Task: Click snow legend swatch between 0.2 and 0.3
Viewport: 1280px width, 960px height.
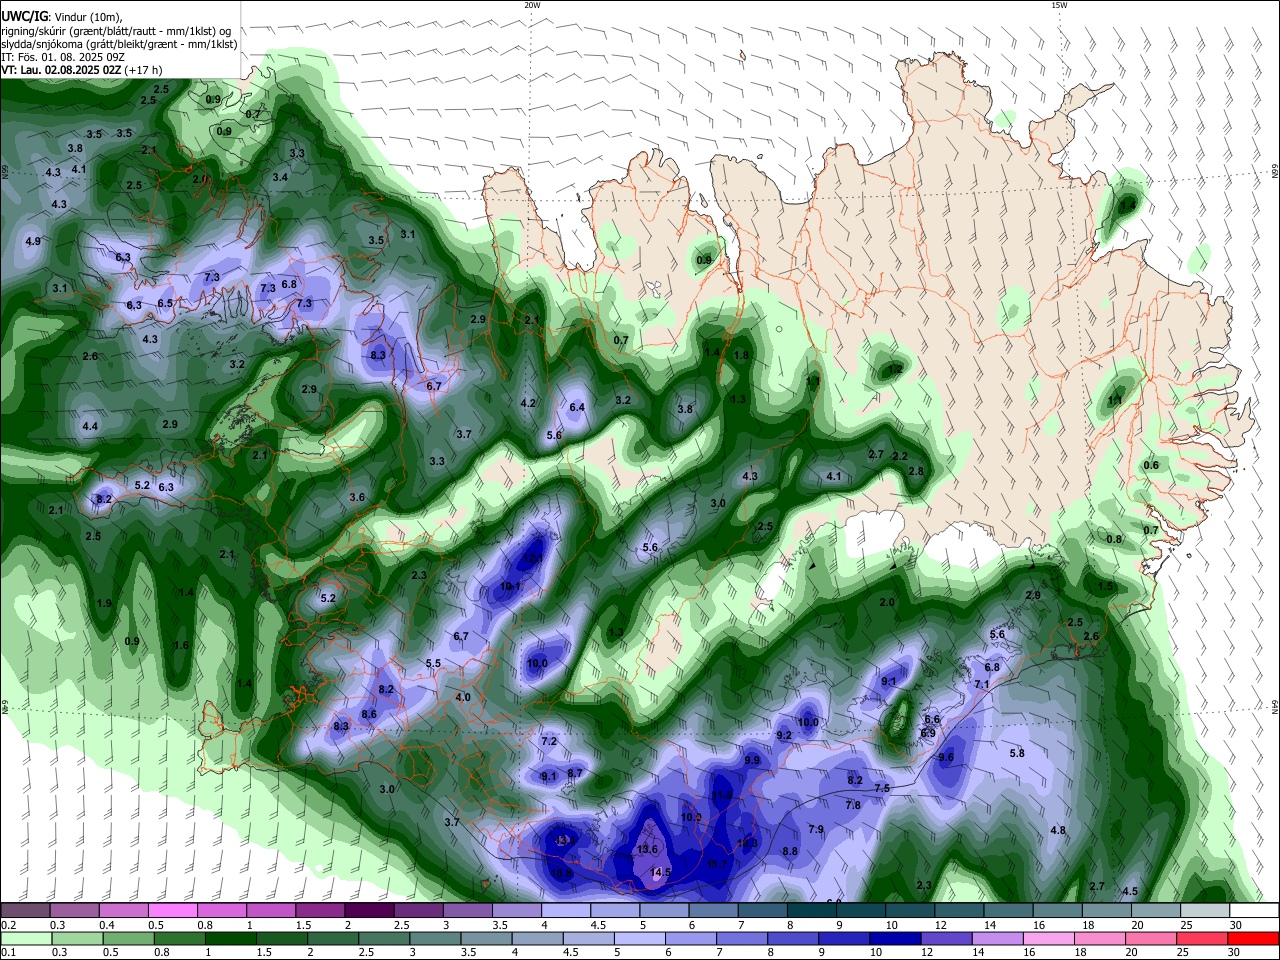Action: [x=25, y=911]
